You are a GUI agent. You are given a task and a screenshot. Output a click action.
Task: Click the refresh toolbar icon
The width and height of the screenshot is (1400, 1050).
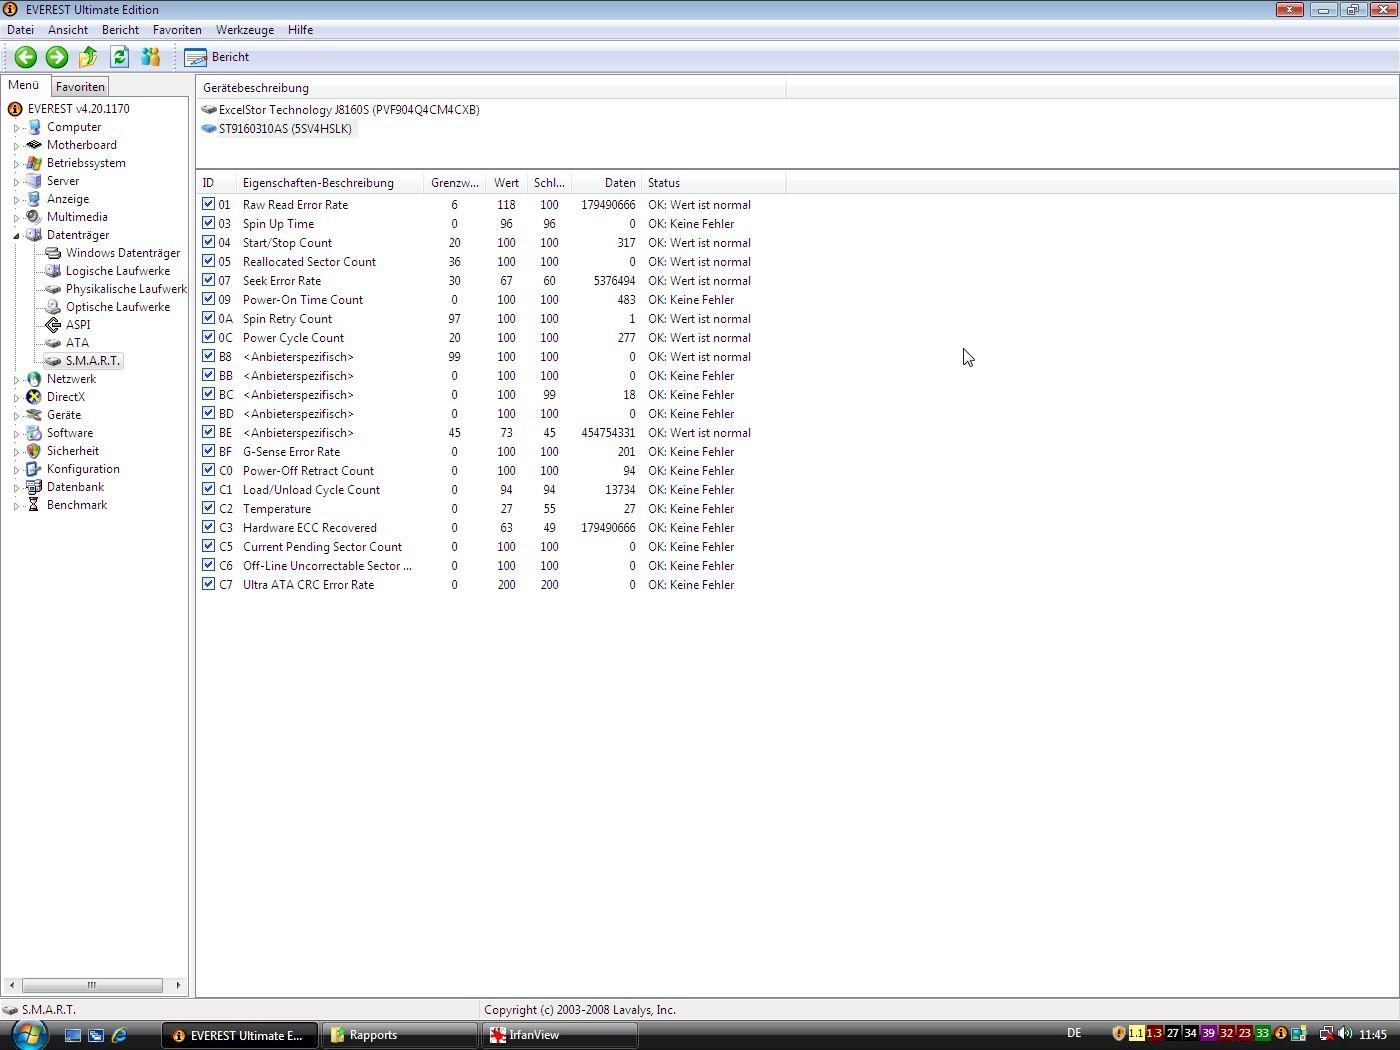point(119,57)
